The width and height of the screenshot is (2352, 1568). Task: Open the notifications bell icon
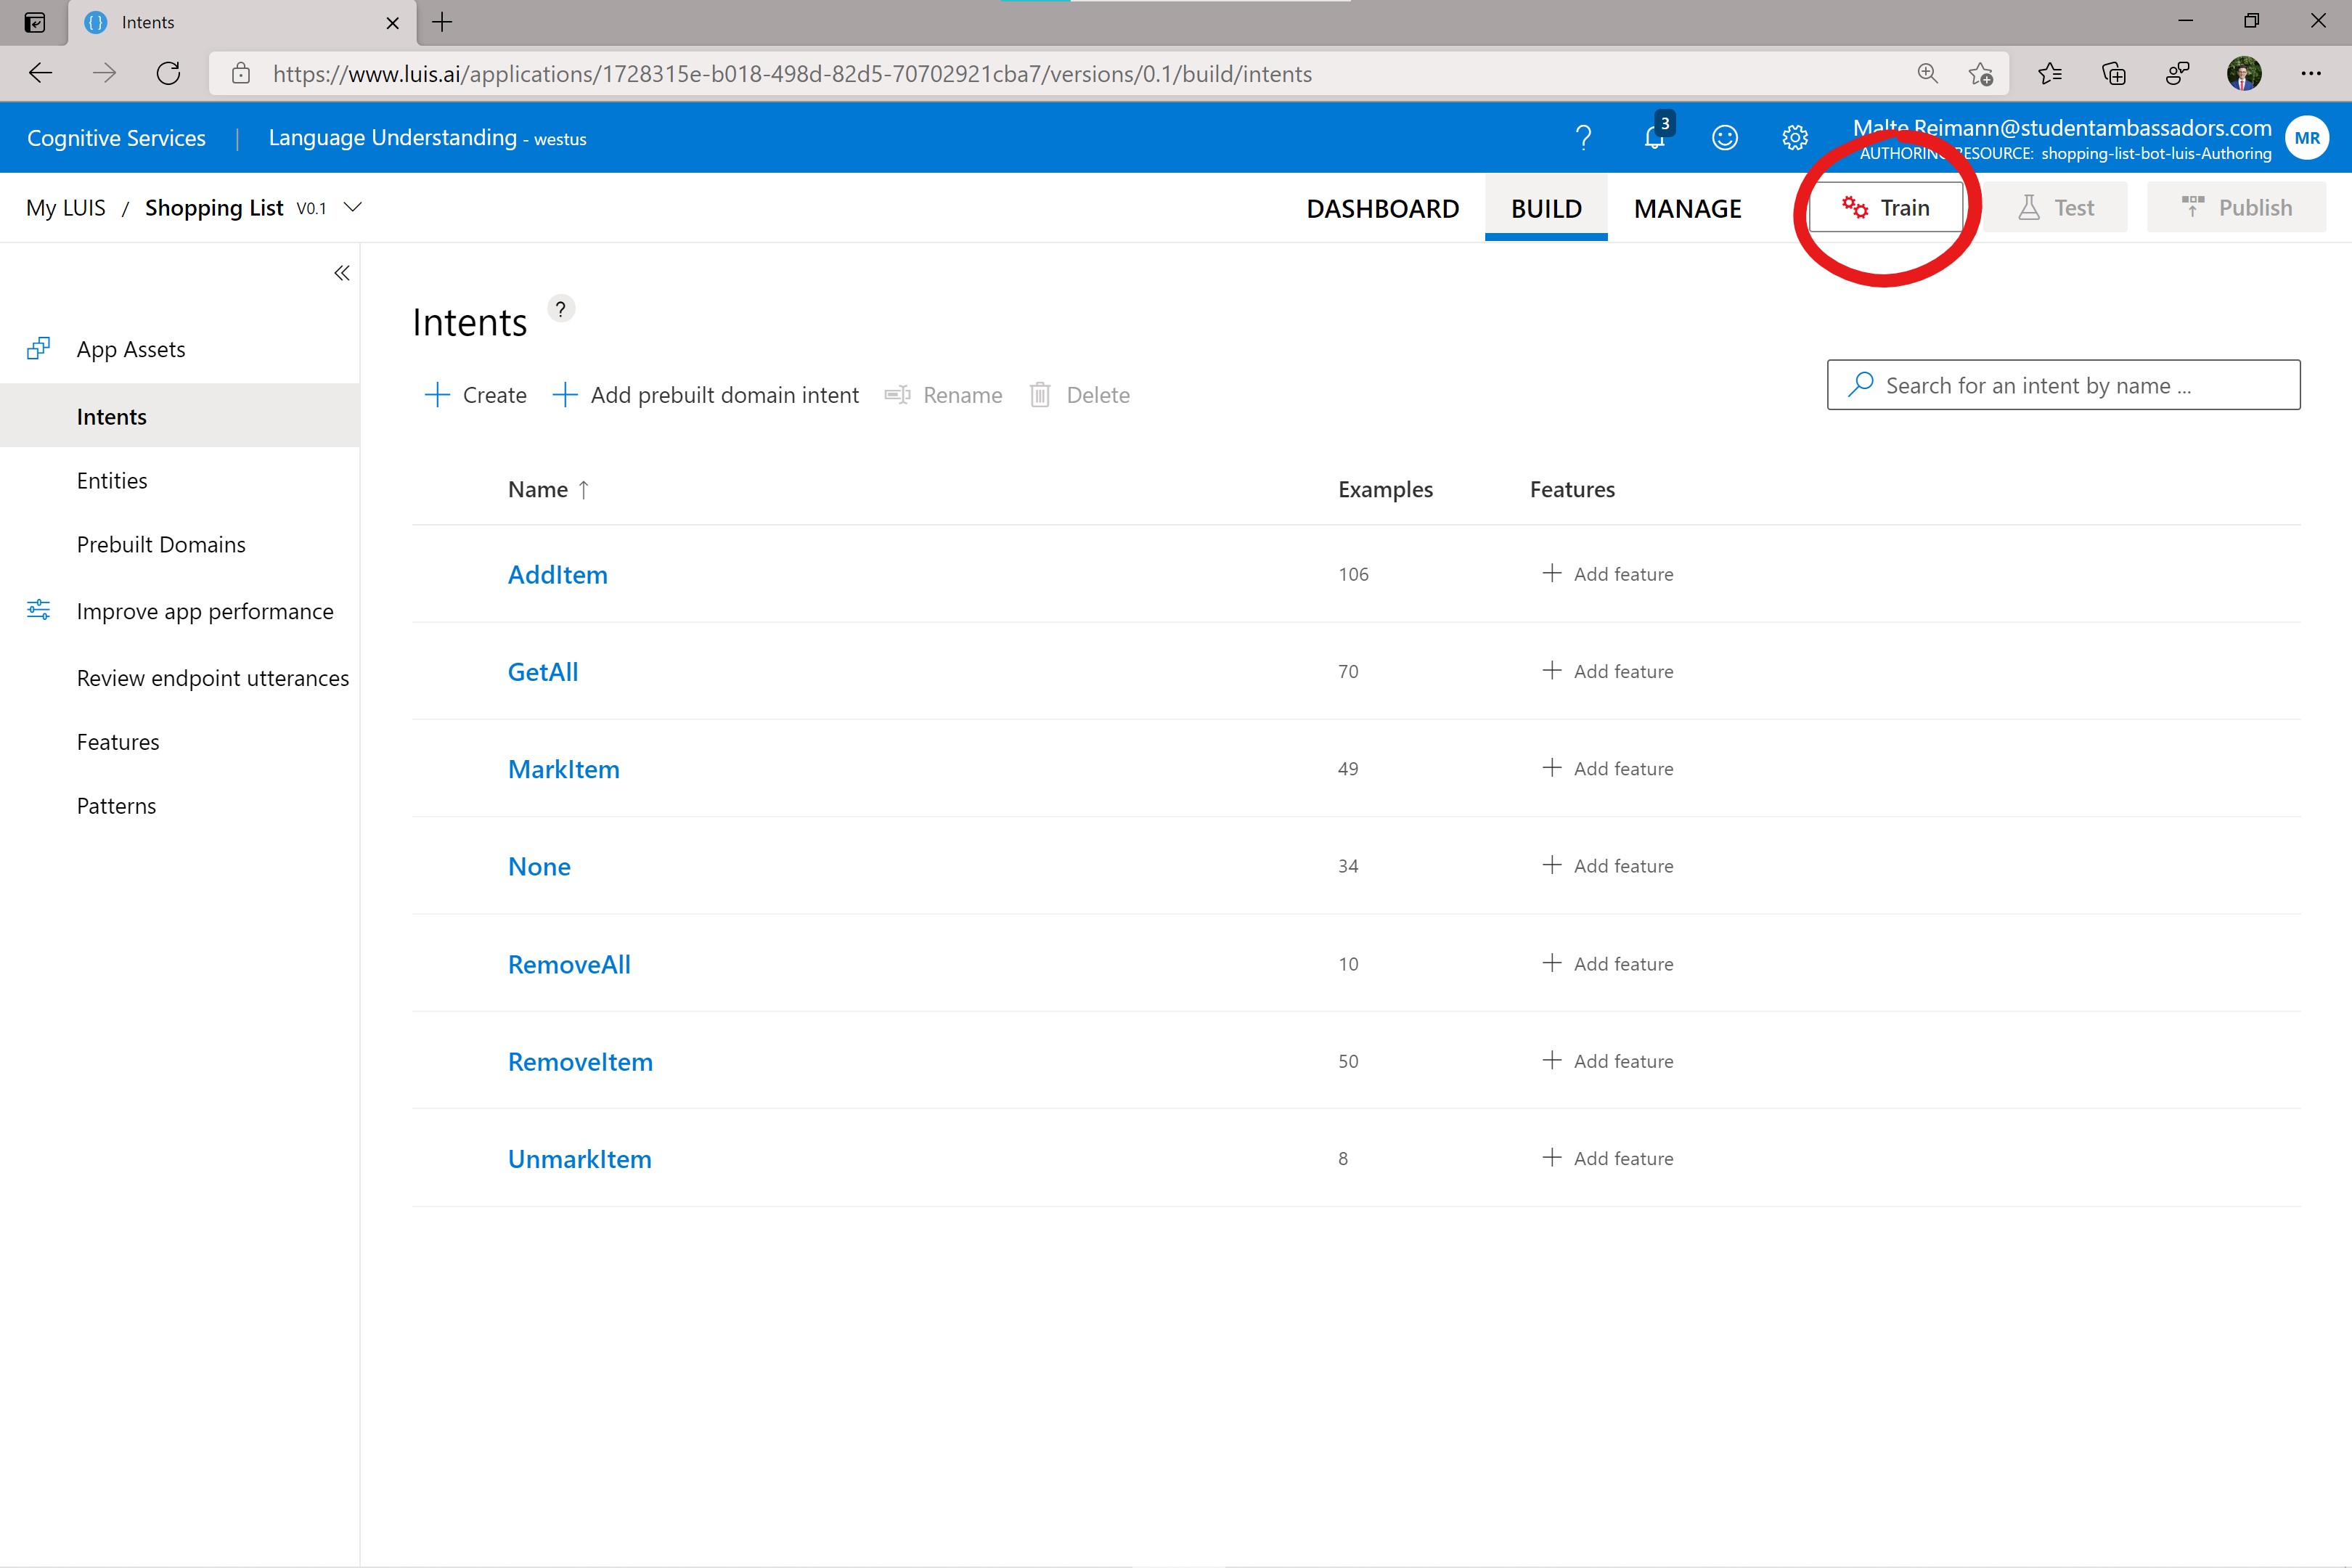pos(1654,137)
